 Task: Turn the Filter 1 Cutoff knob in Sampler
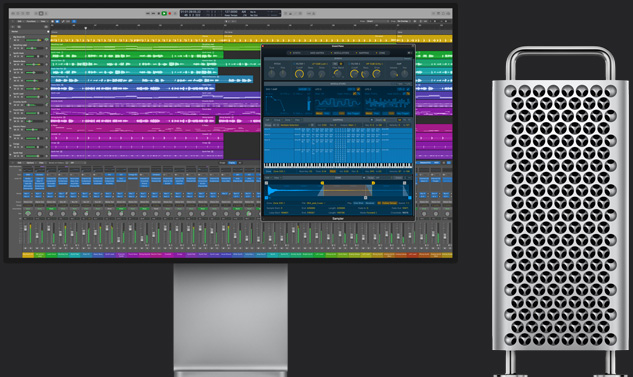tap(300, 74)
